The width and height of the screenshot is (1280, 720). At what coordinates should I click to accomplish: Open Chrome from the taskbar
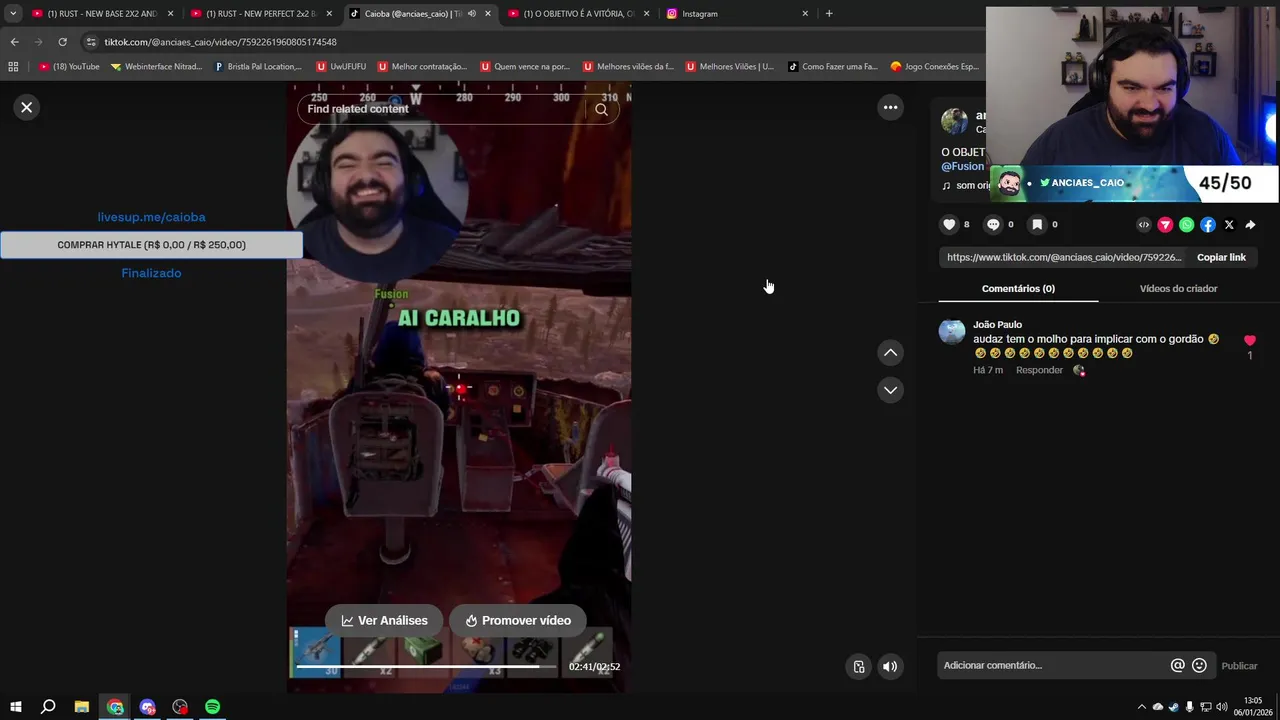tap(115, 707)
